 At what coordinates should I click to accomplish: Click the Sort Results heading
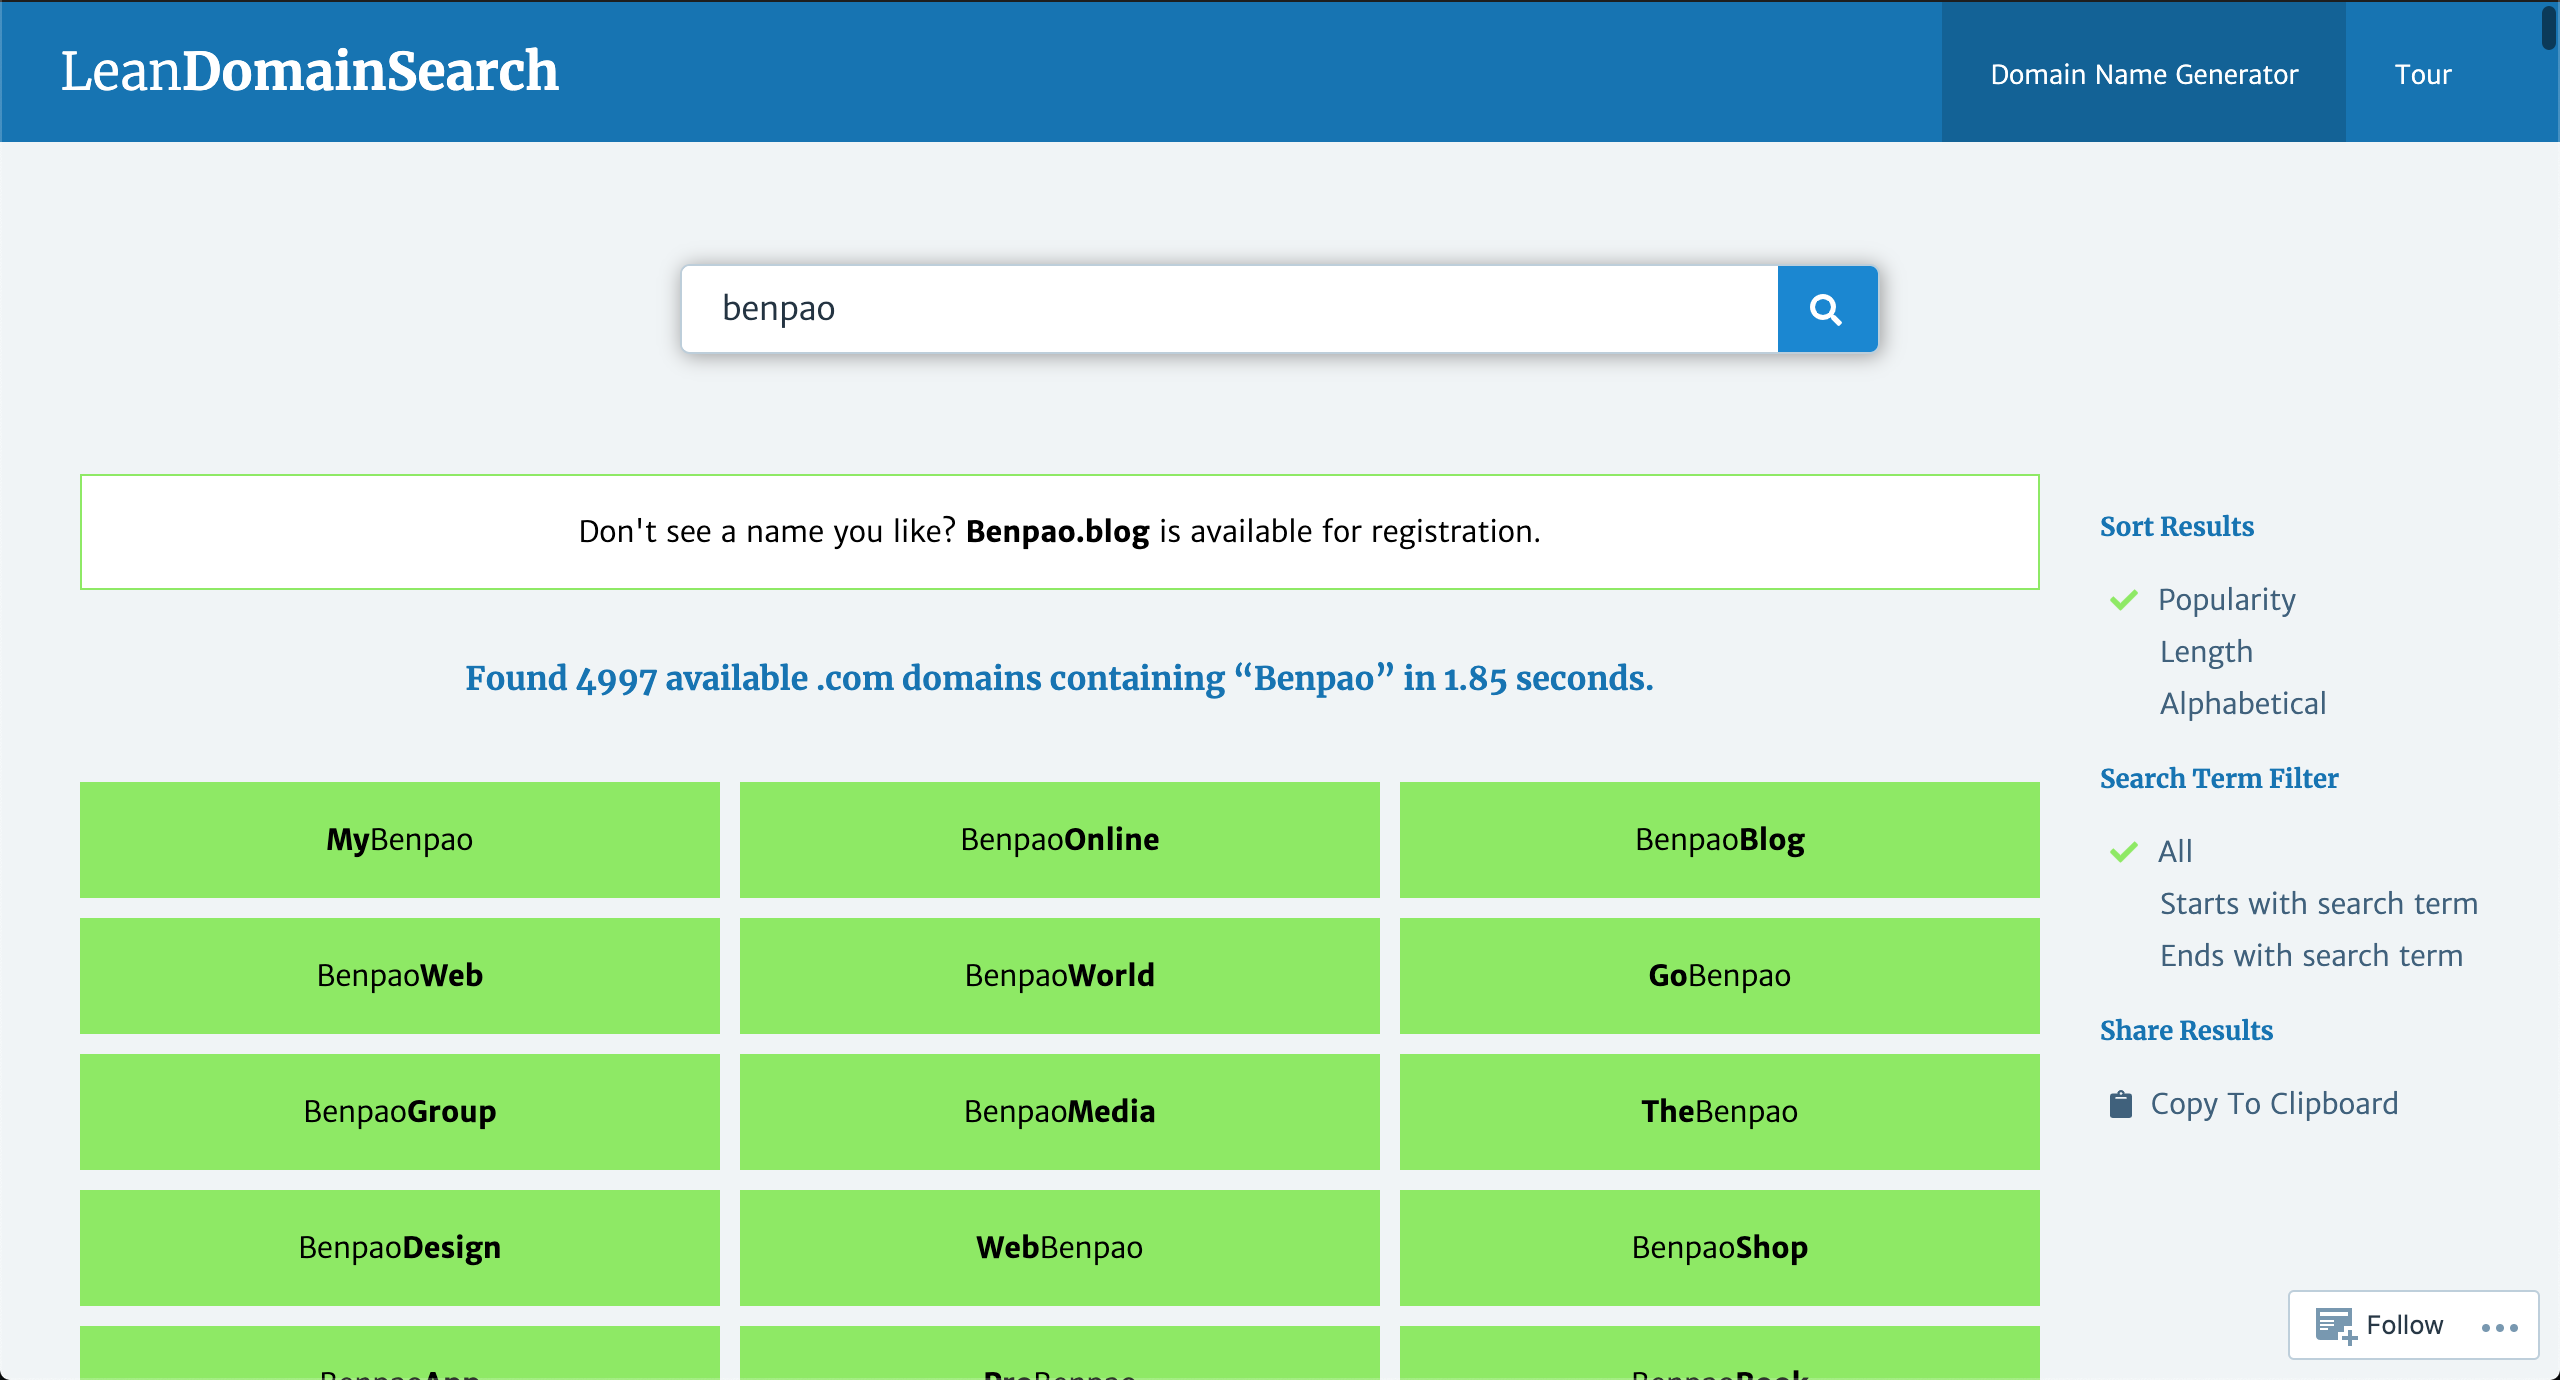(x=2177, y=527)
